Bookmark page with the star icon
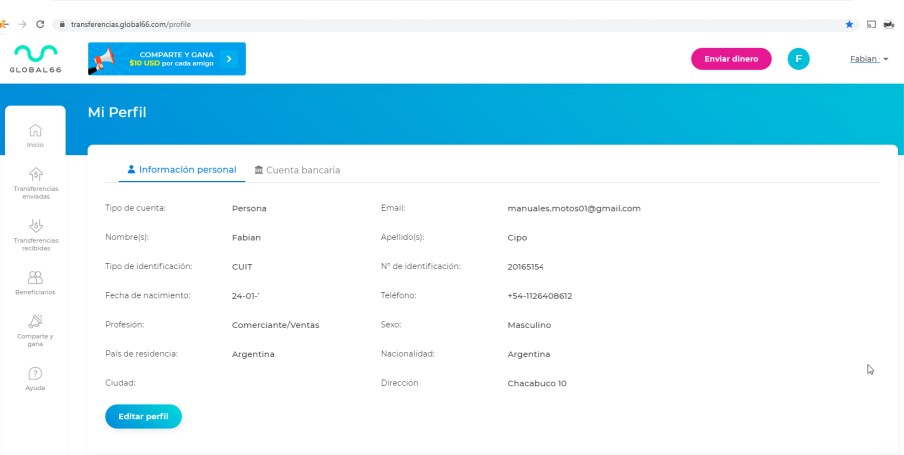The height and width of the screenshot is (455, 904). tap(849, 23)
